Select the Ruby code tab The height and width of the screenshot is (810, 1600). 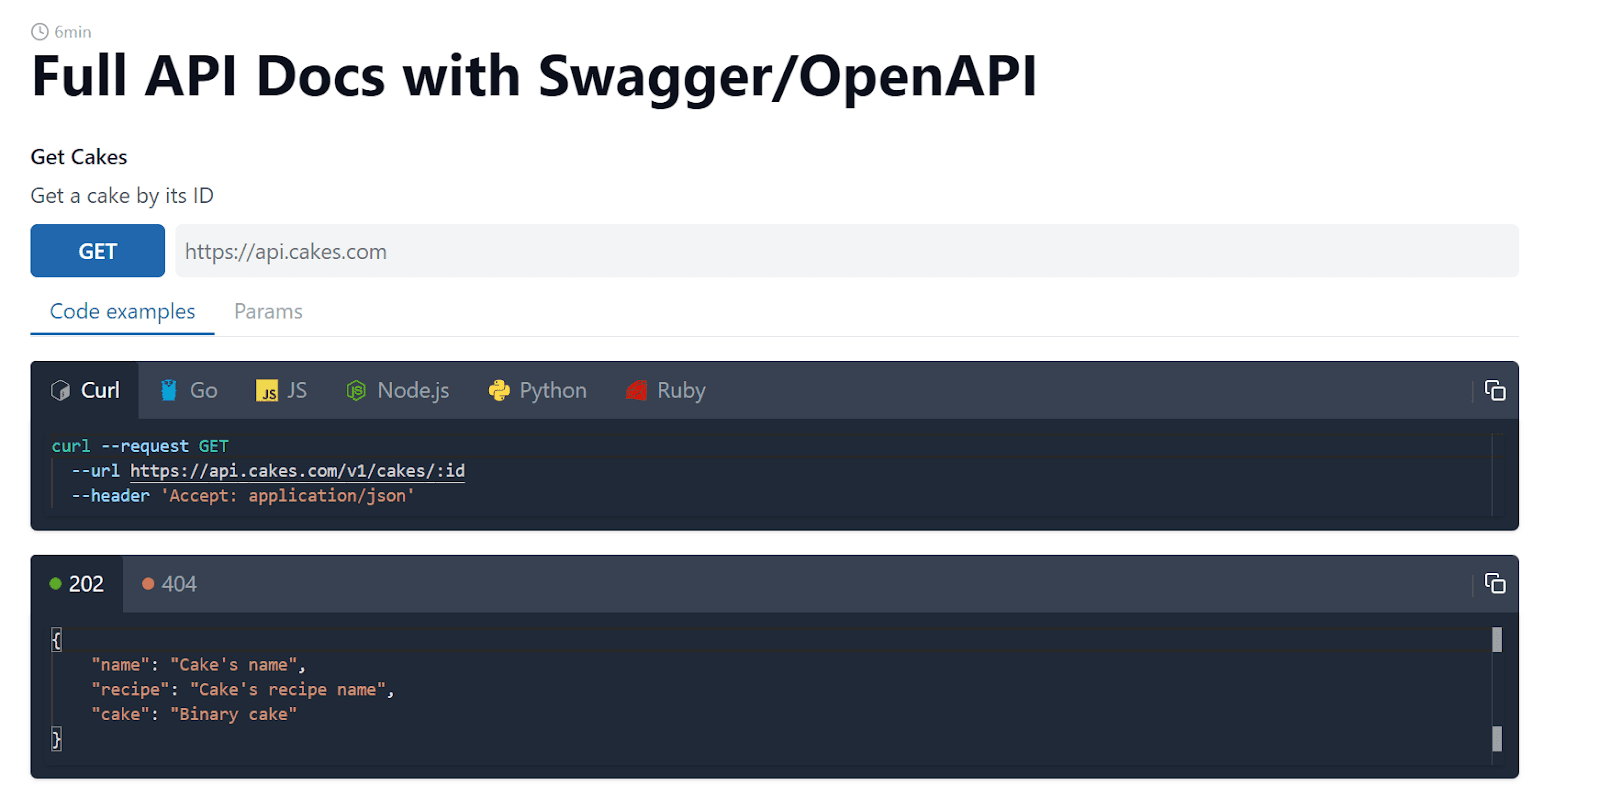pyautogui.click(x=666, y=390)
